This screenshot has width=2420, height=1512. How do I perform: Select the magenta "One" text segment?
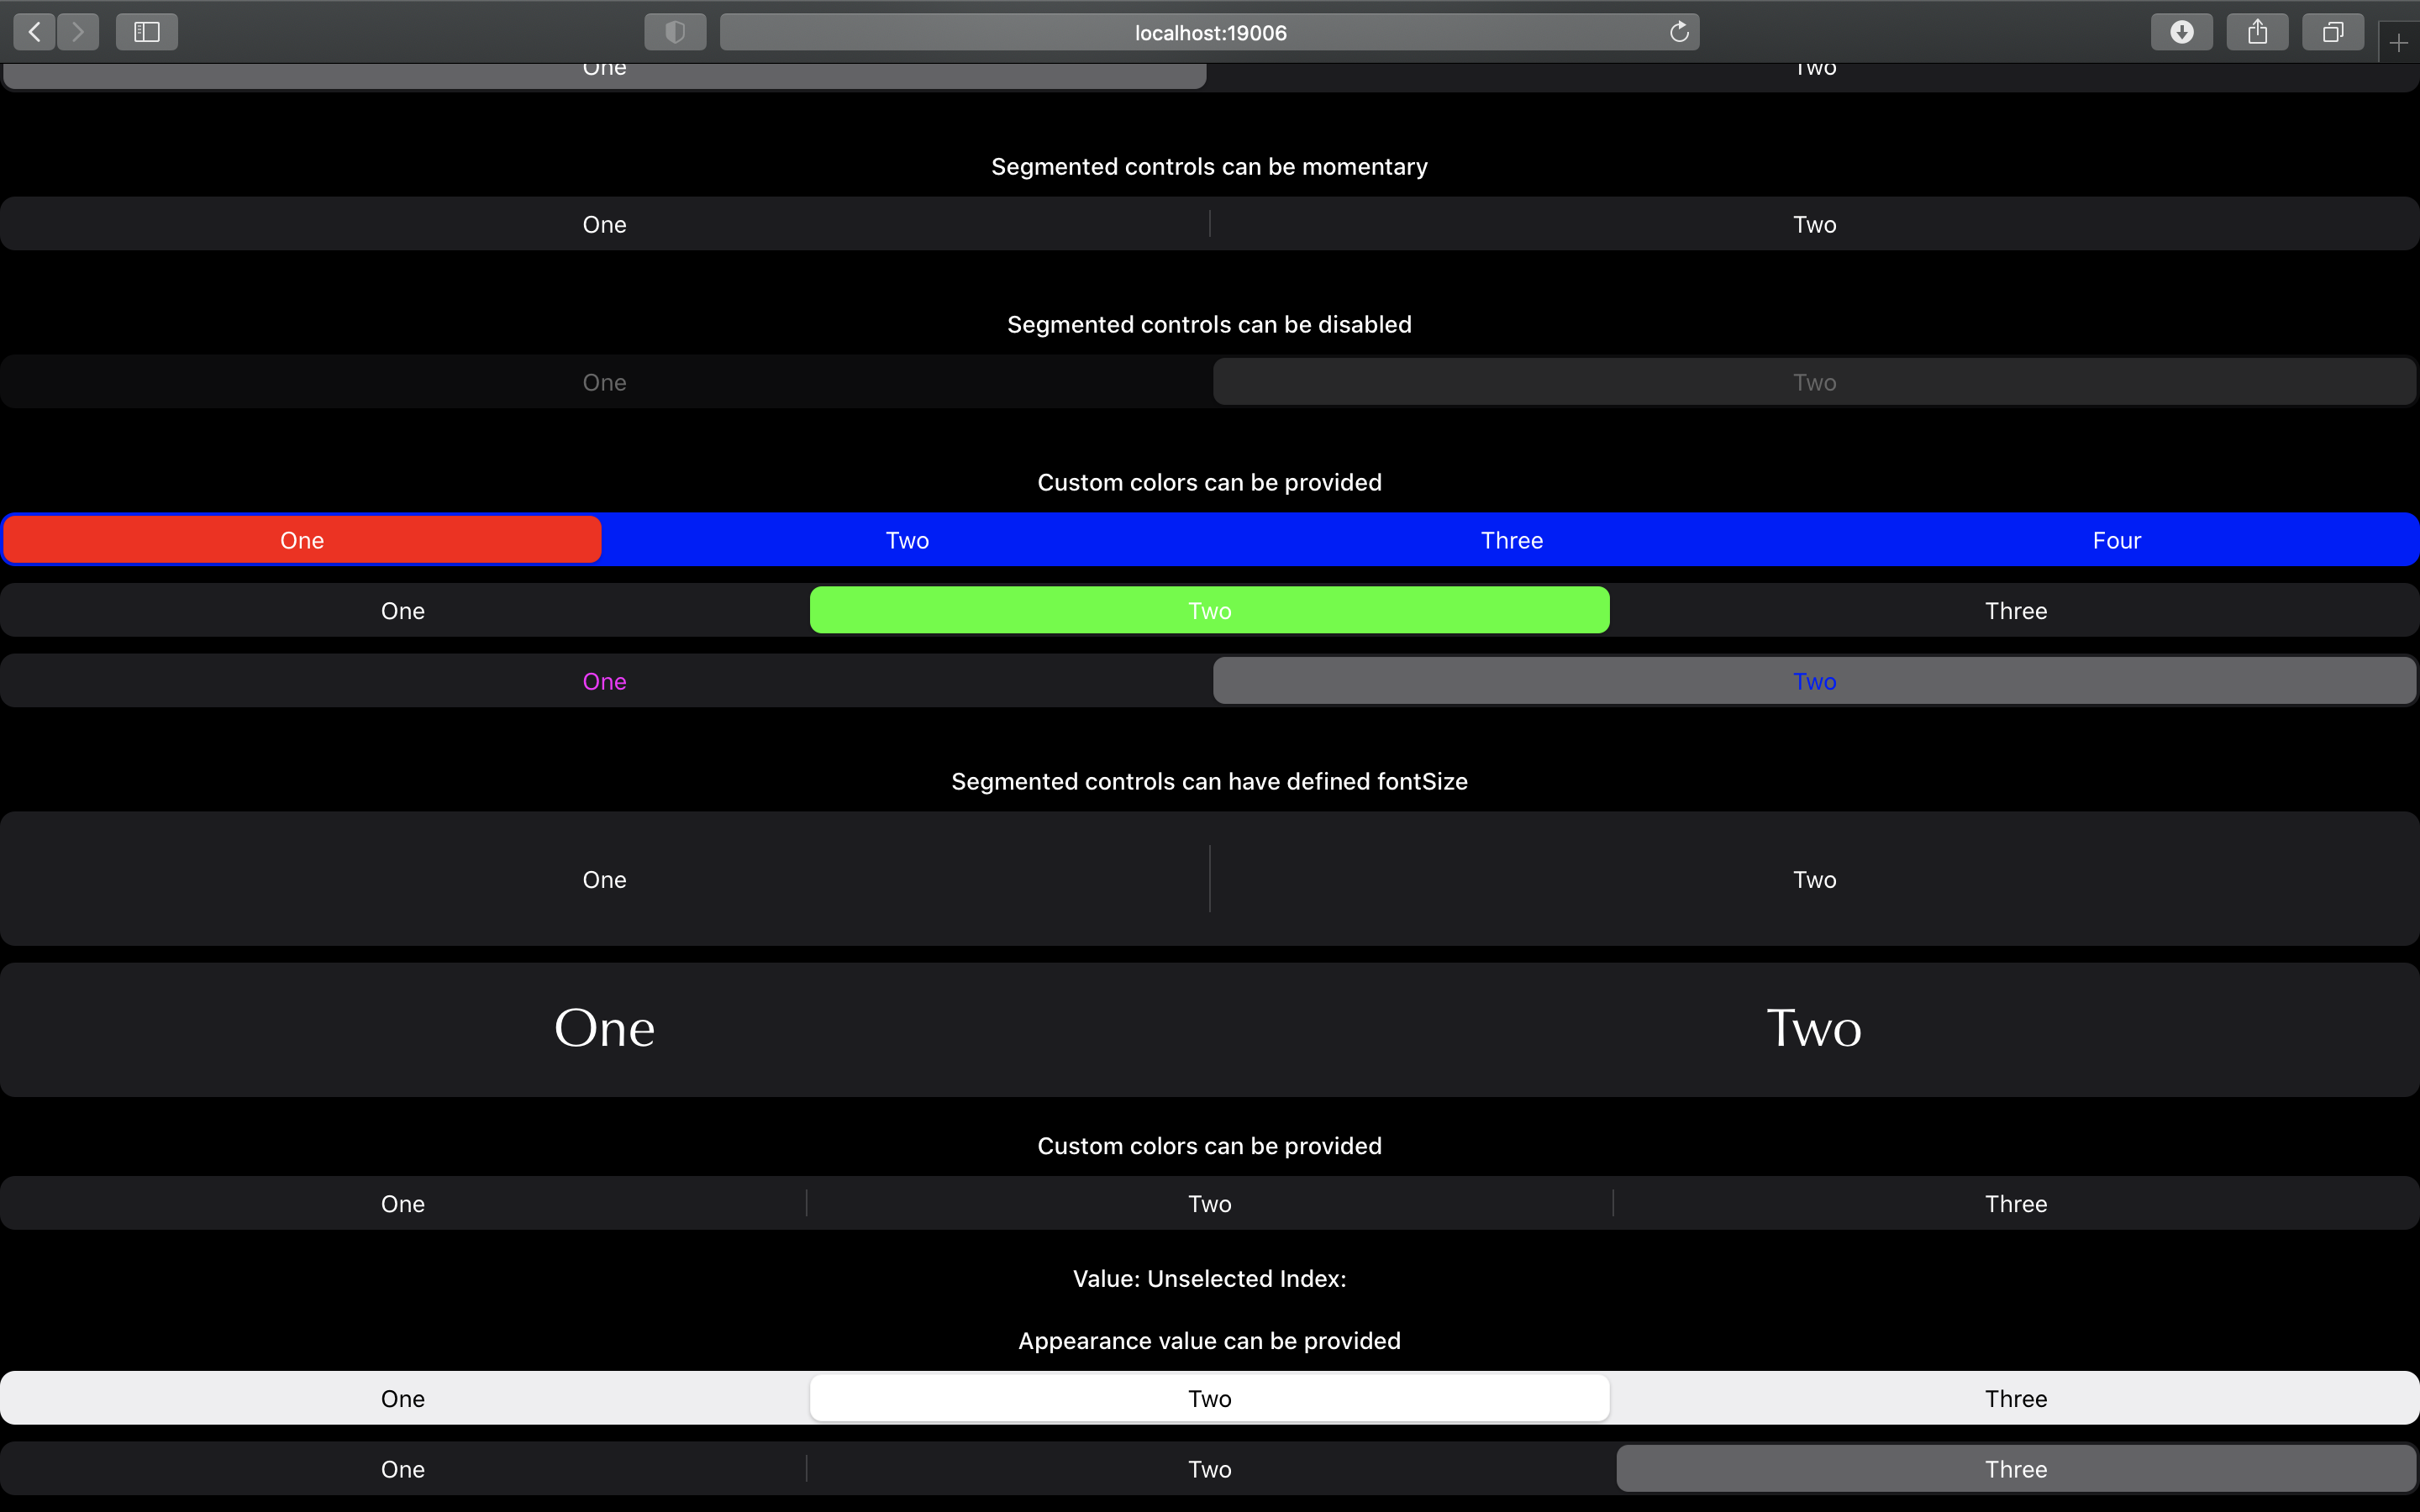[x=604, y=681]
